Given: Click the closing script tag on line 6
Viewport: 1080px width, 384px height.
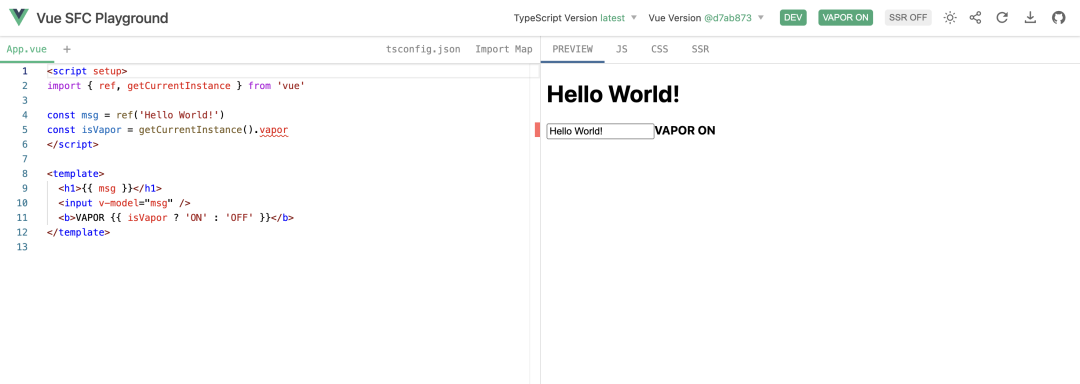Looking at the screenshot, I should [73, 145].
